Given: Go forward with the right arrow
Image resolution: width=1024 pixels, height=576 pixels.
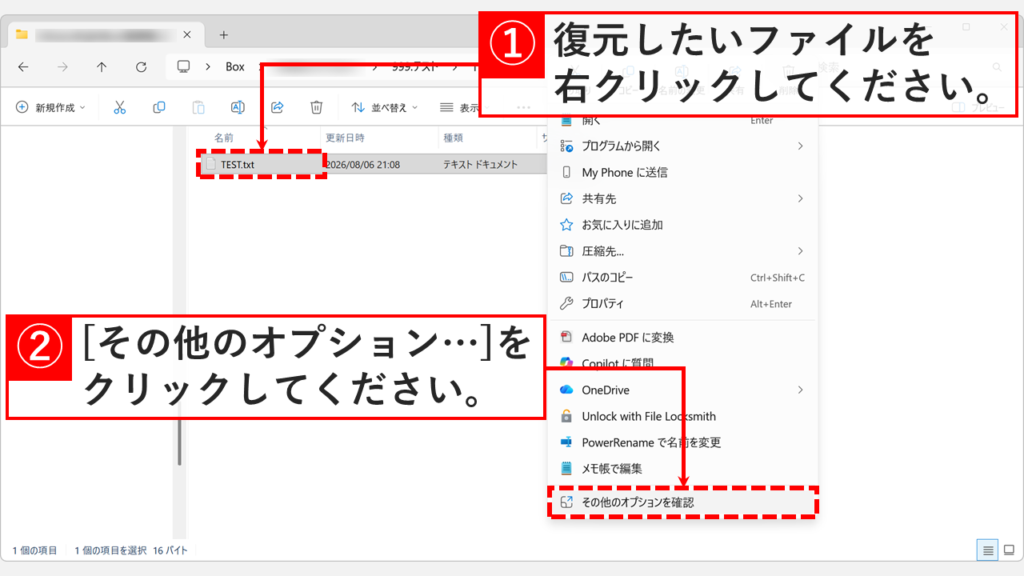Looking at the screenshot, I should (x=63, y=67).
